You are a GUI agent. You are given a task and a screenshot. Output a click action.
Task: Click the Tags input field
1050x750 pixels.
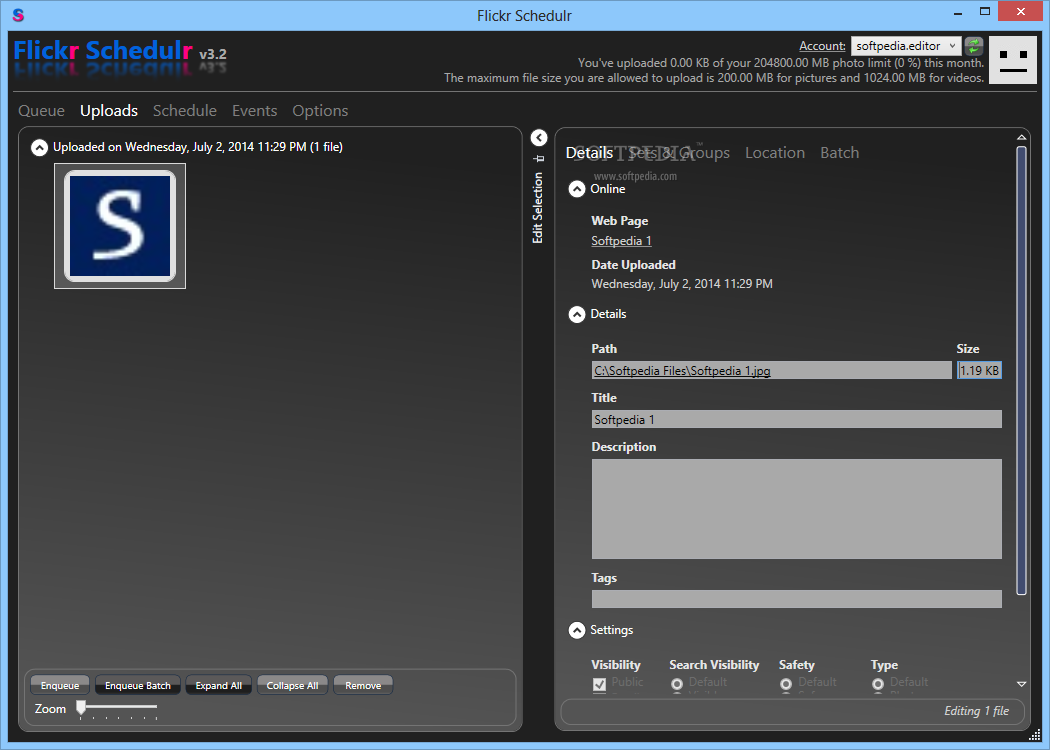[x=797, y=599]
